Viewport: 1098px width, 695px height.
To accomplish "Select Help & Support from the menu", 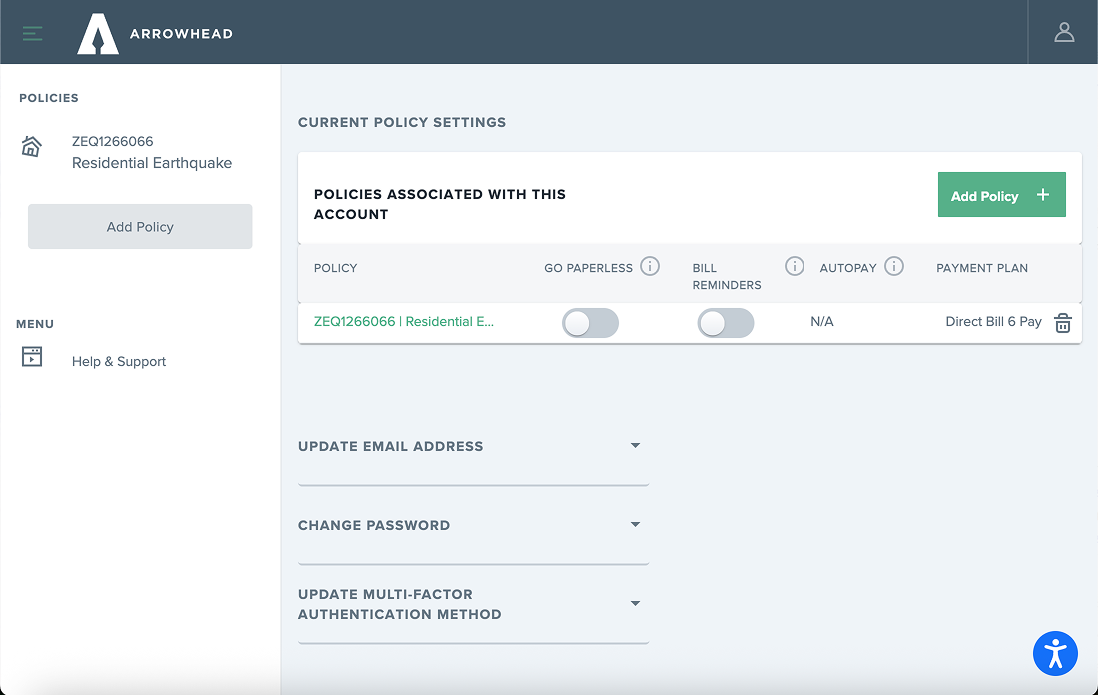I will click(118, 361).
